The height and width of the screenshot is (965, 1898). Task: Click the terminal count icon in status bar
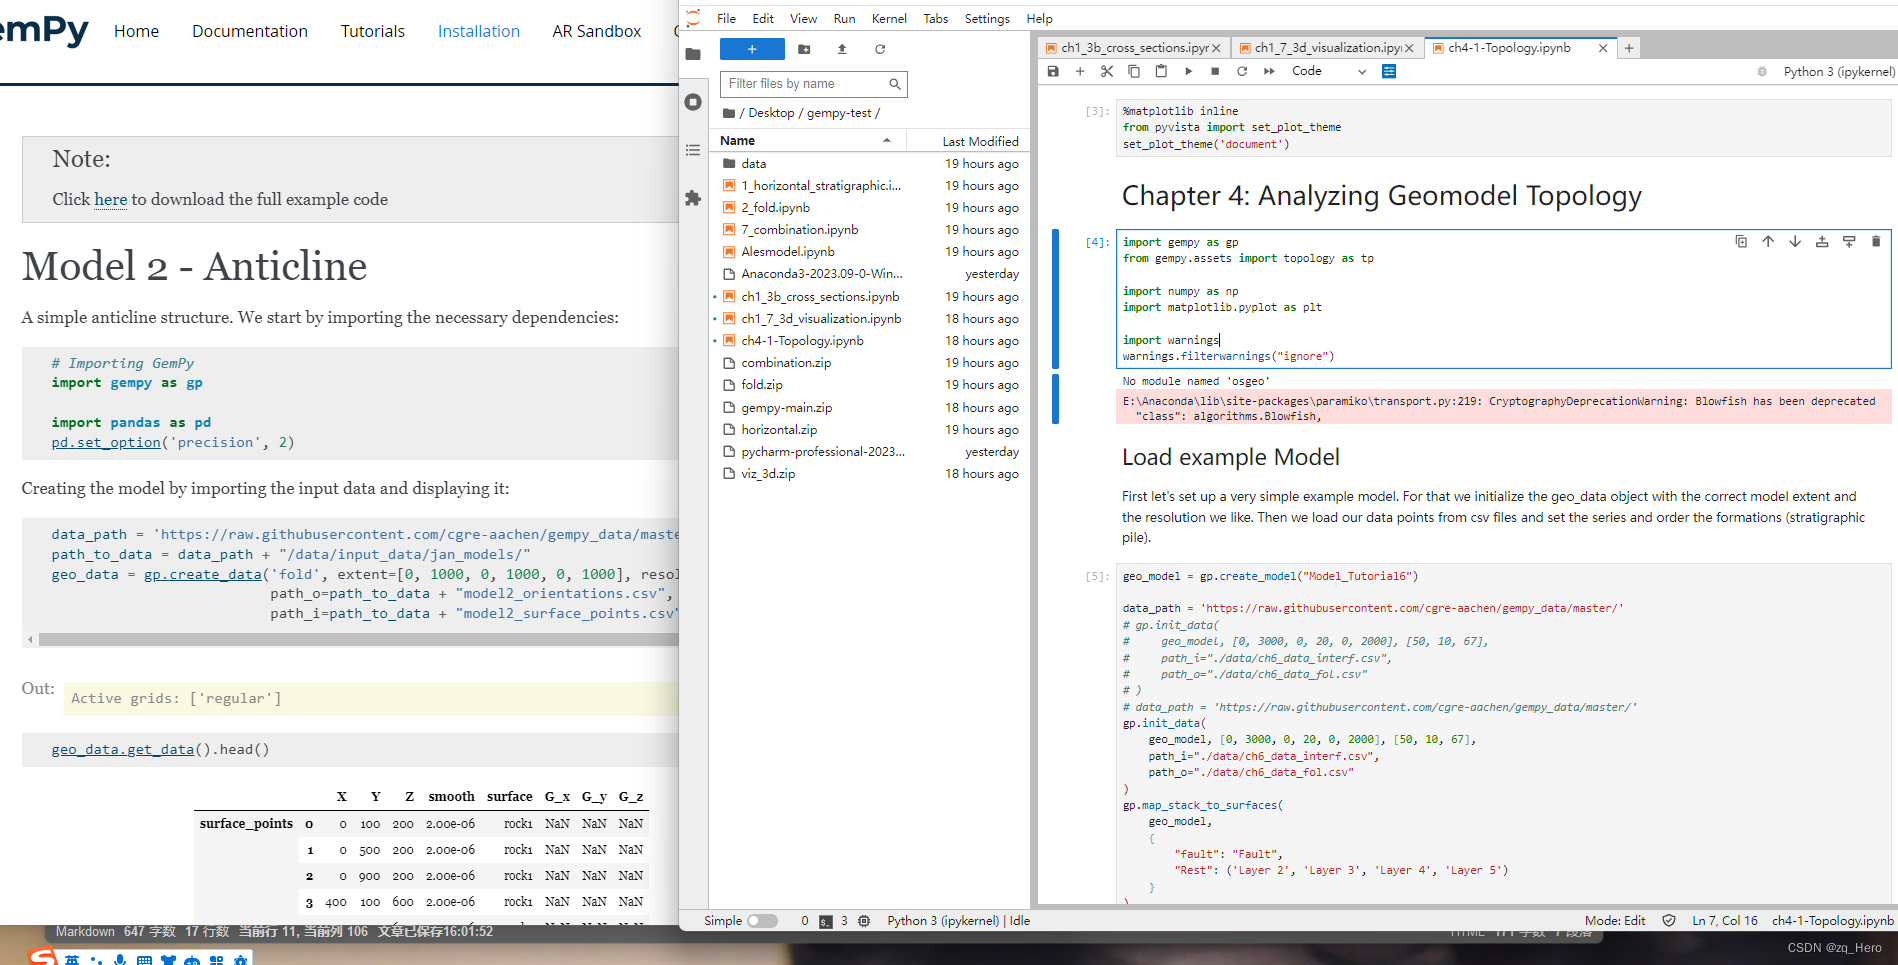826,921
